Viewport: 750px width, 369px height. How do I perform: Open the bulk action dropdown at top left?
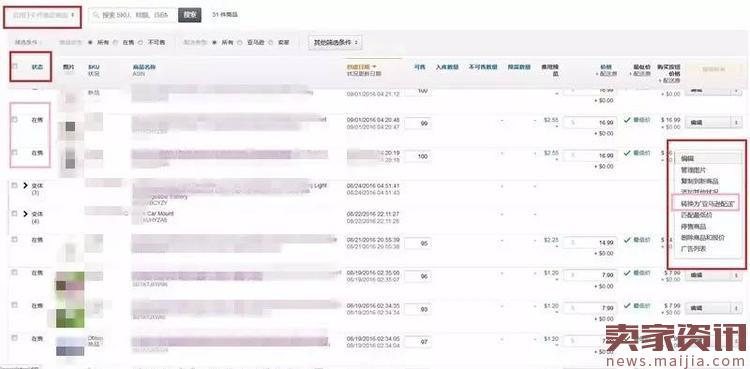point(44,15)
